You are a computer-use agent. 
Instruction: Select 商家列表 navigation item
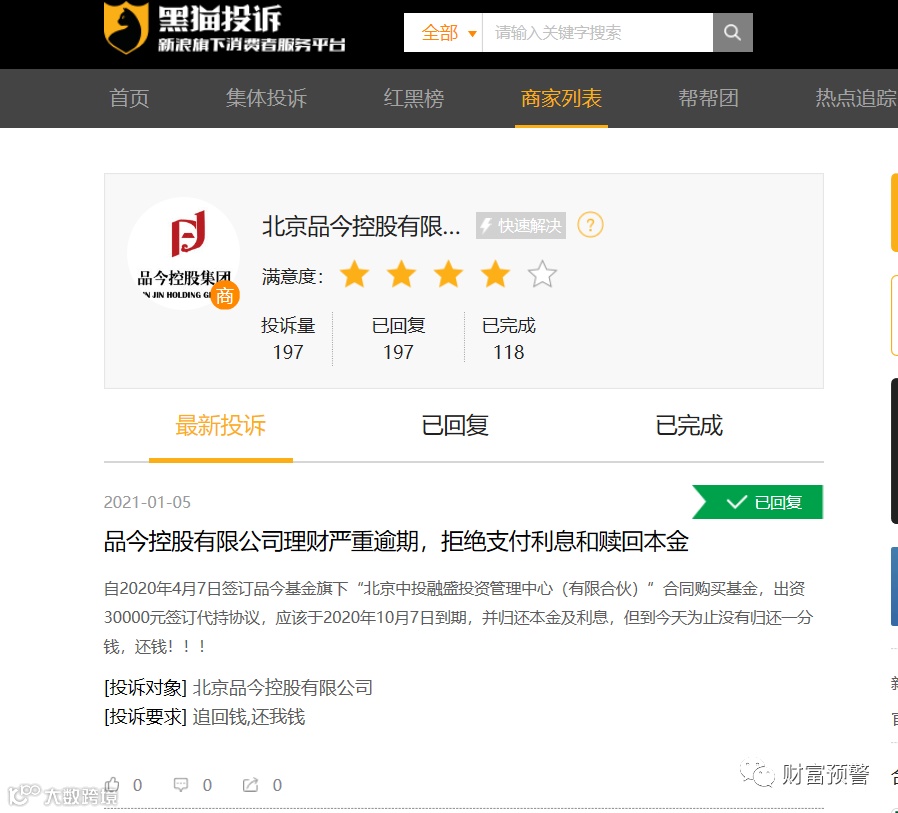561,98
